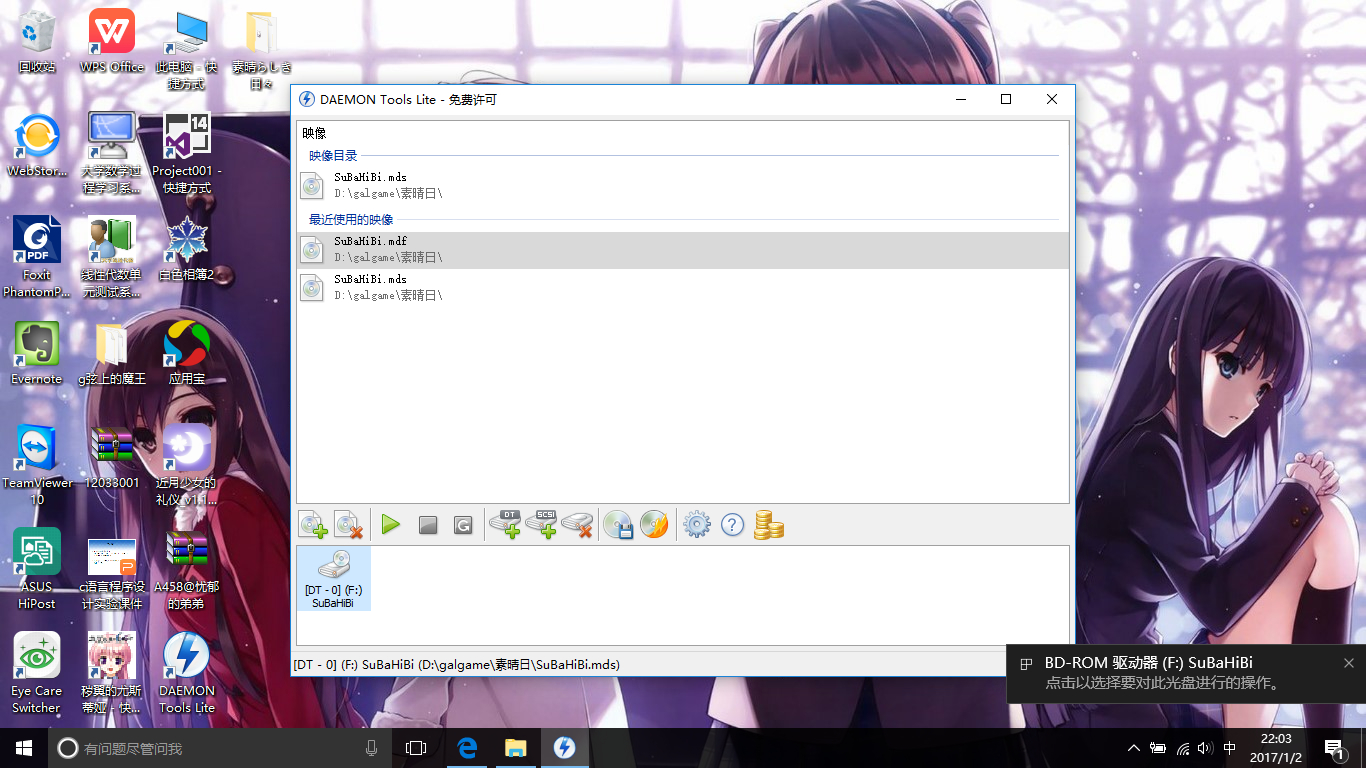
Task: Click the BD-ROM 驱动器 (F:) notification
Action: tap(1185, 673)
